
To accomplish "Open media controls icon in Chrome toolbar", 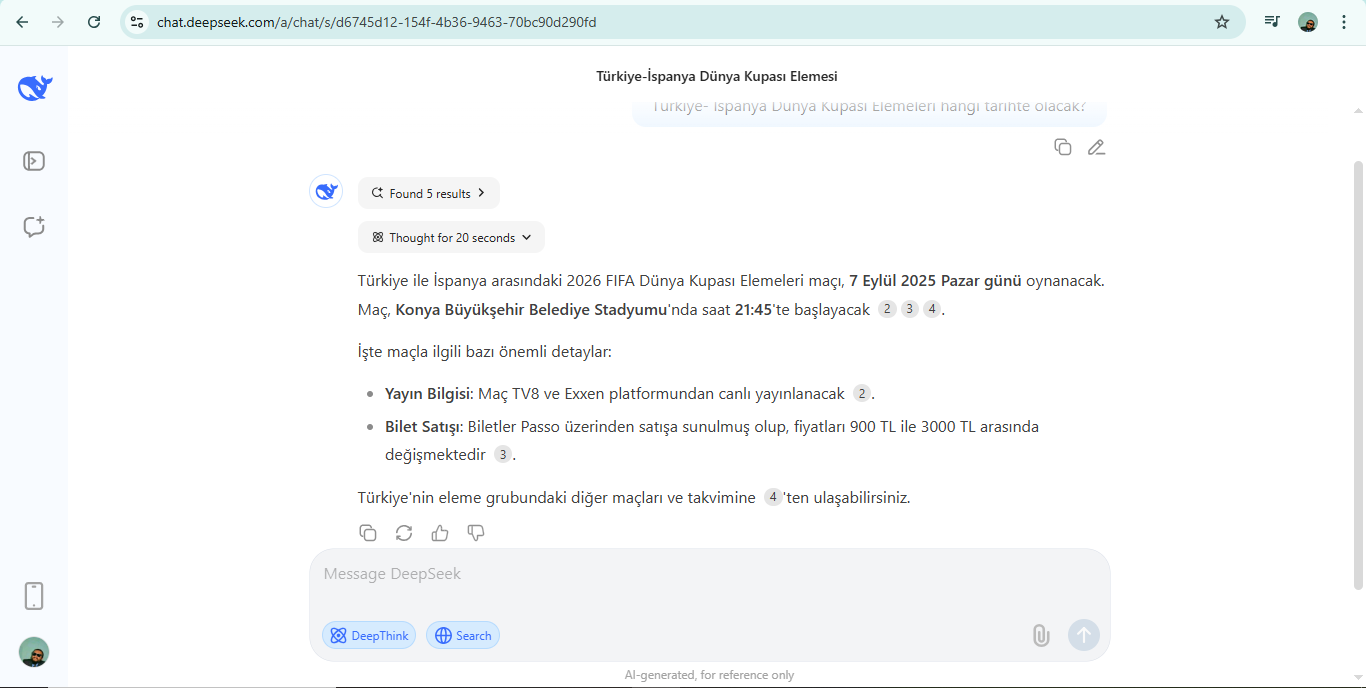I will 1272,22.
